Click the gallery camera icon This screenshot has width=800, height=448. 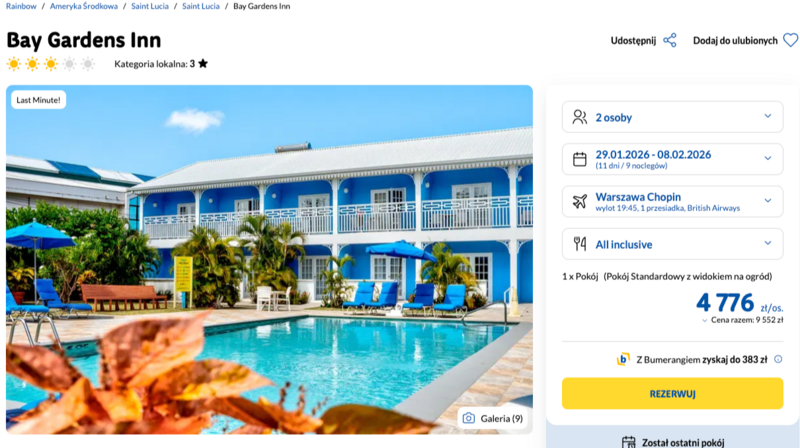468,418
